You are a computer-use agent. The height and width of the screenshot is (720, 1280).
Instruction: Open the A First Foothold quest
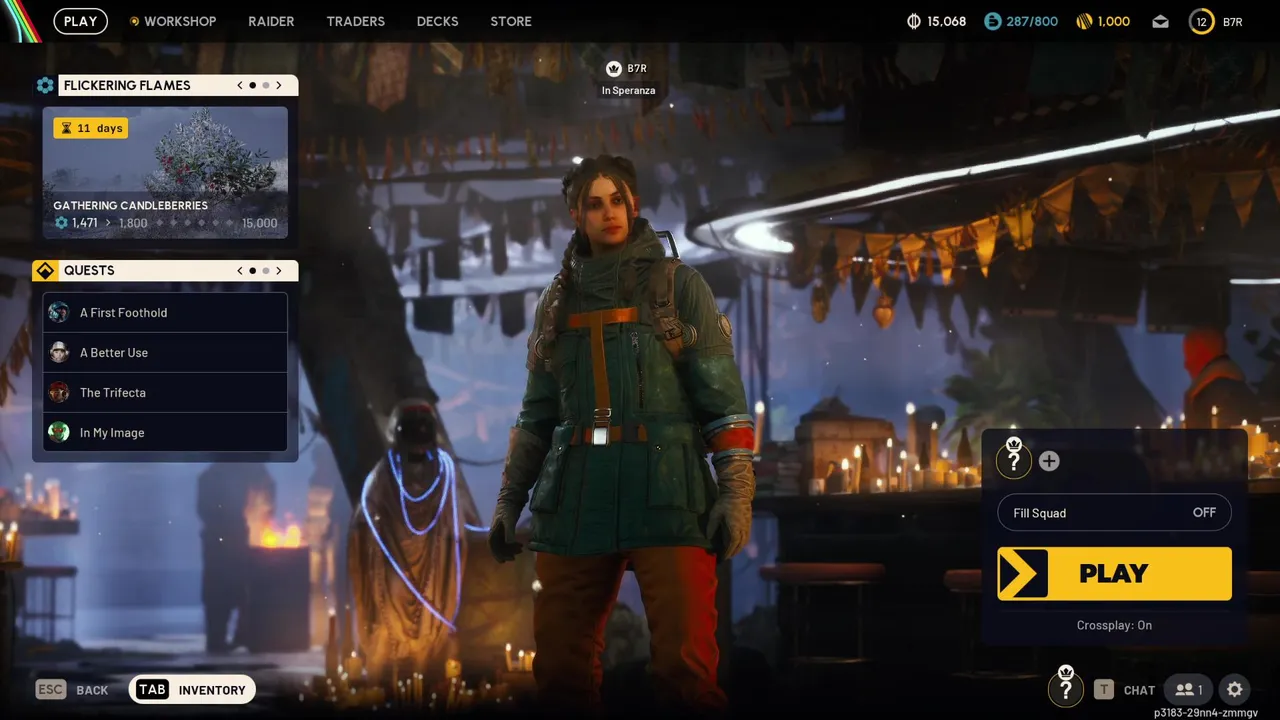click(165, 312)
